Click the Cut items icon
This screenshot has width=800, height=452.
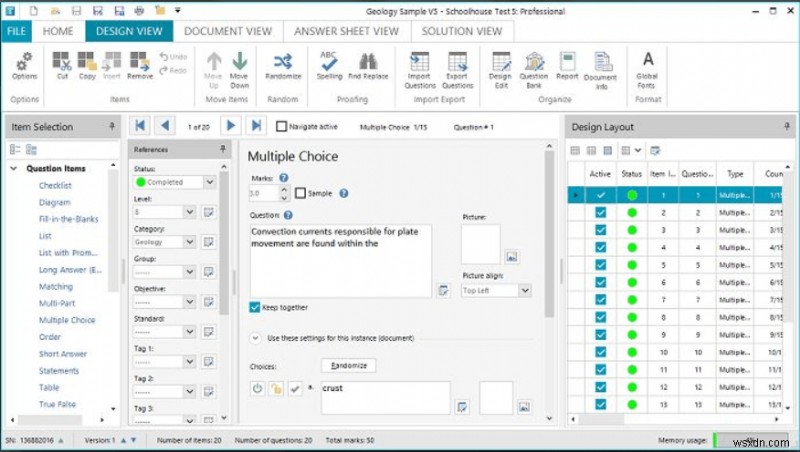pos(62,66)
